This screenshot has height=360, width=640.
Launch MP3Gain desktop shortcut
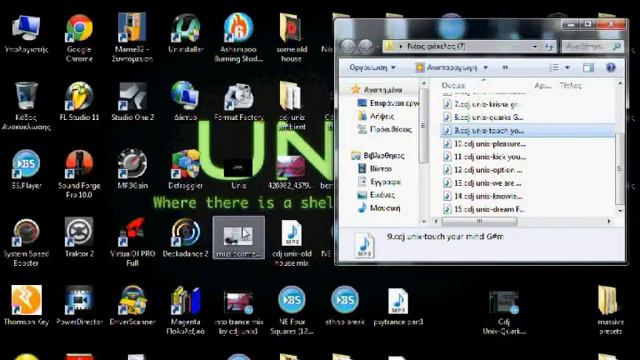point(132,170)
